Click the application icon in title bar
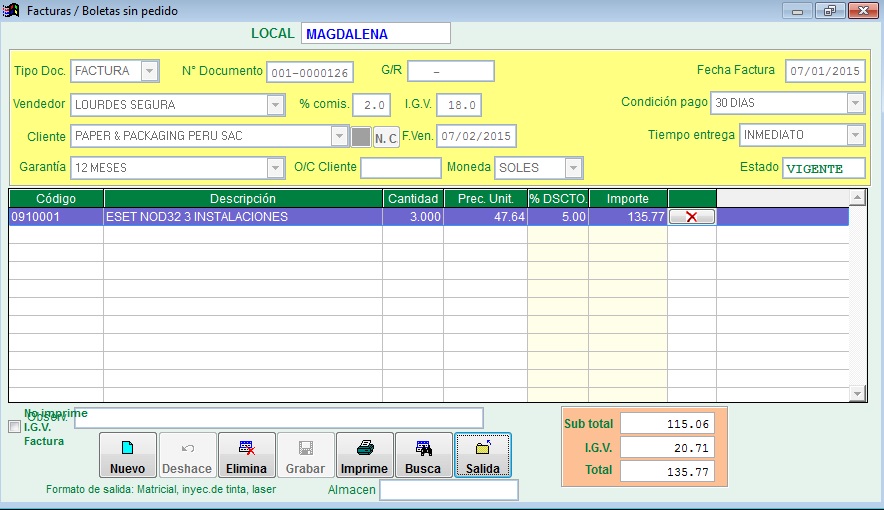The height and width of the screenshot is (510, 884). 11,11
